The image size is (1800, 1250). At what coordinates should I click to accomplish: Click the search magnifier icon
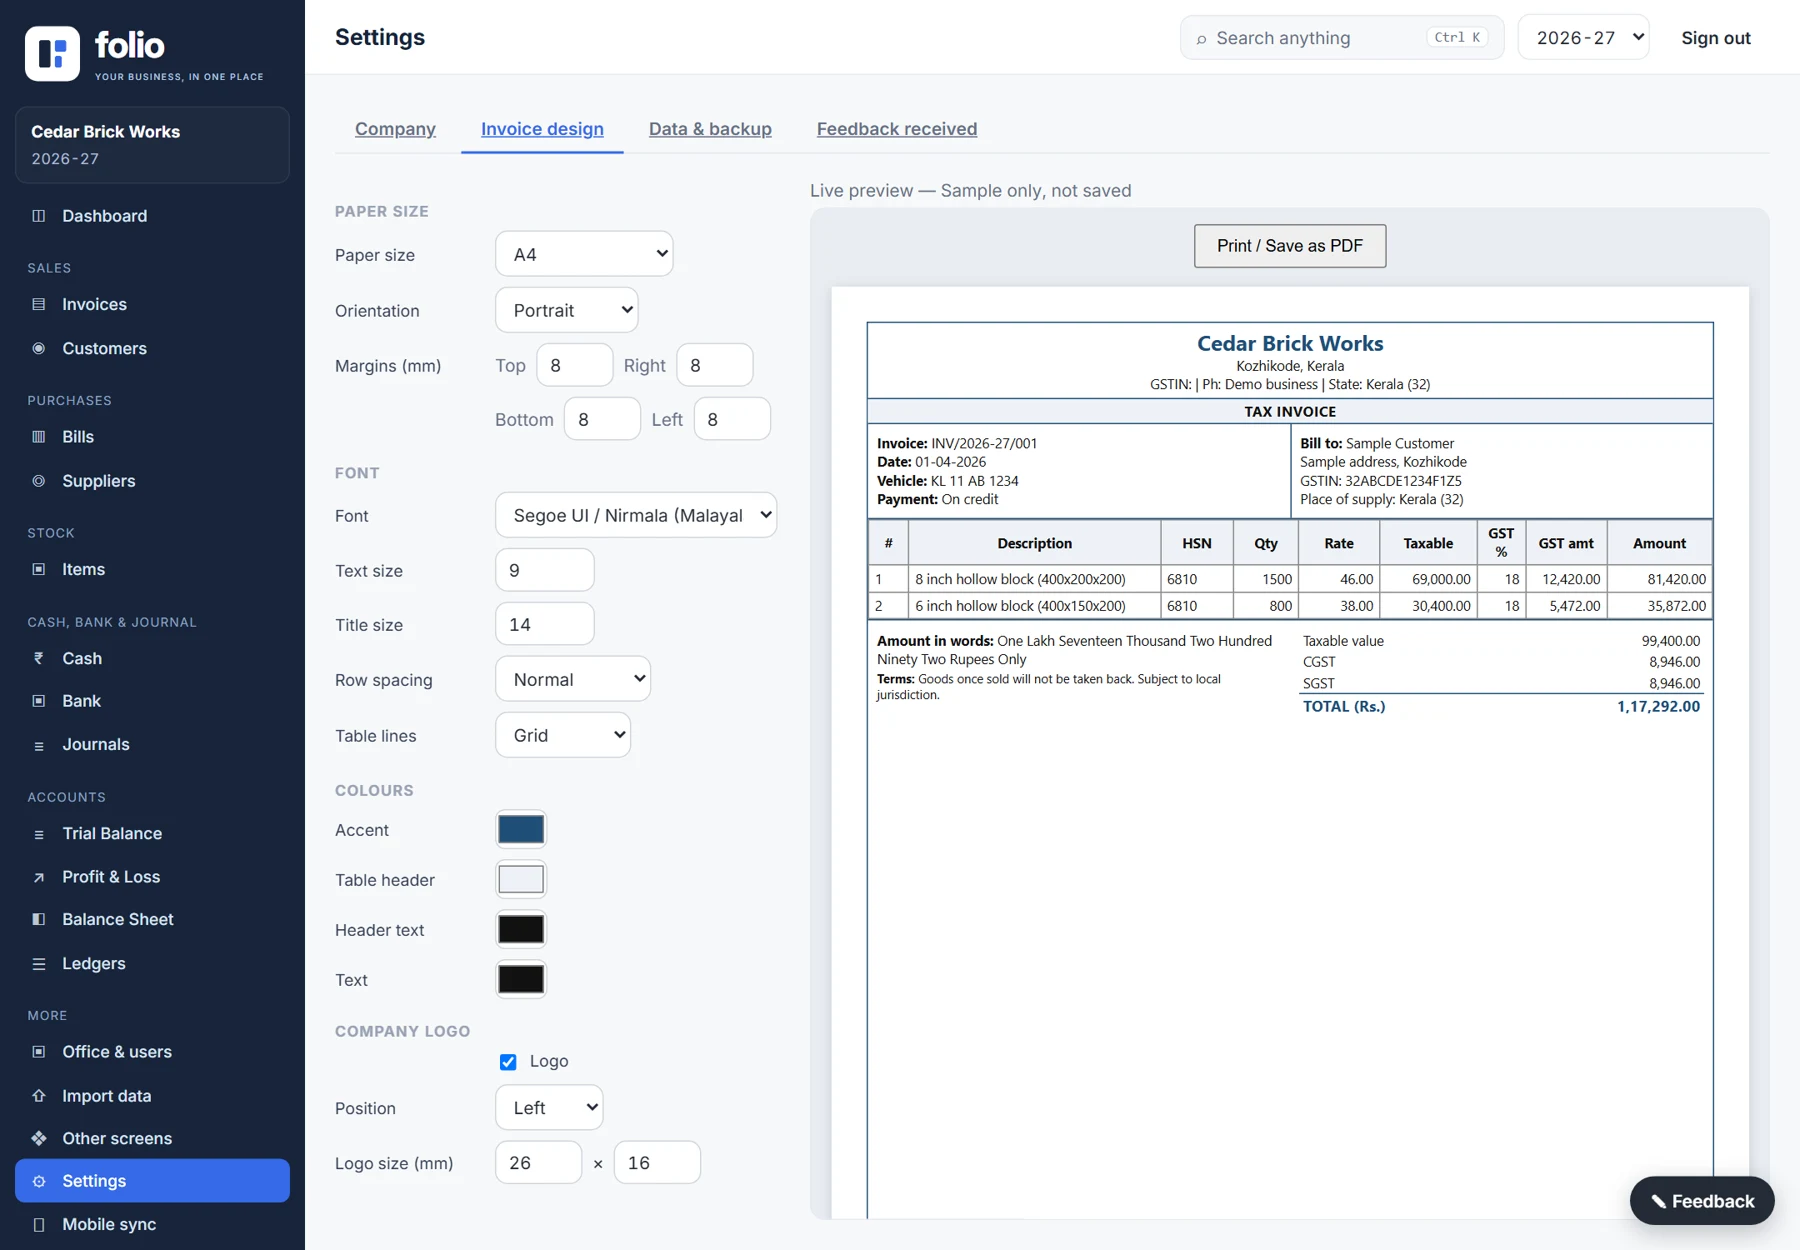(x=1201, y=39)
